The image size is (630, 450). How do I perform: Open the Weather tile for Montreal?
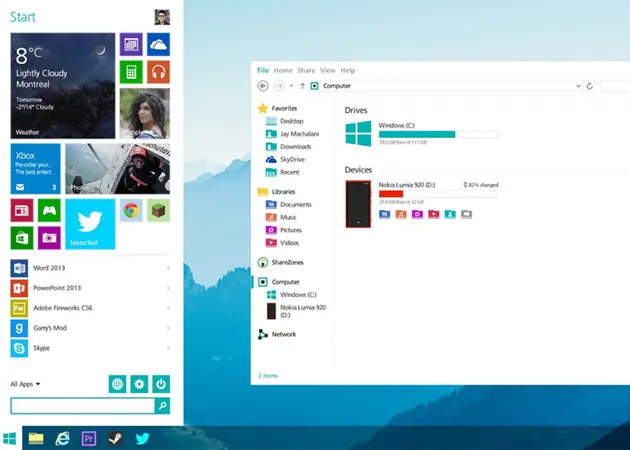(x=63, y=86)
